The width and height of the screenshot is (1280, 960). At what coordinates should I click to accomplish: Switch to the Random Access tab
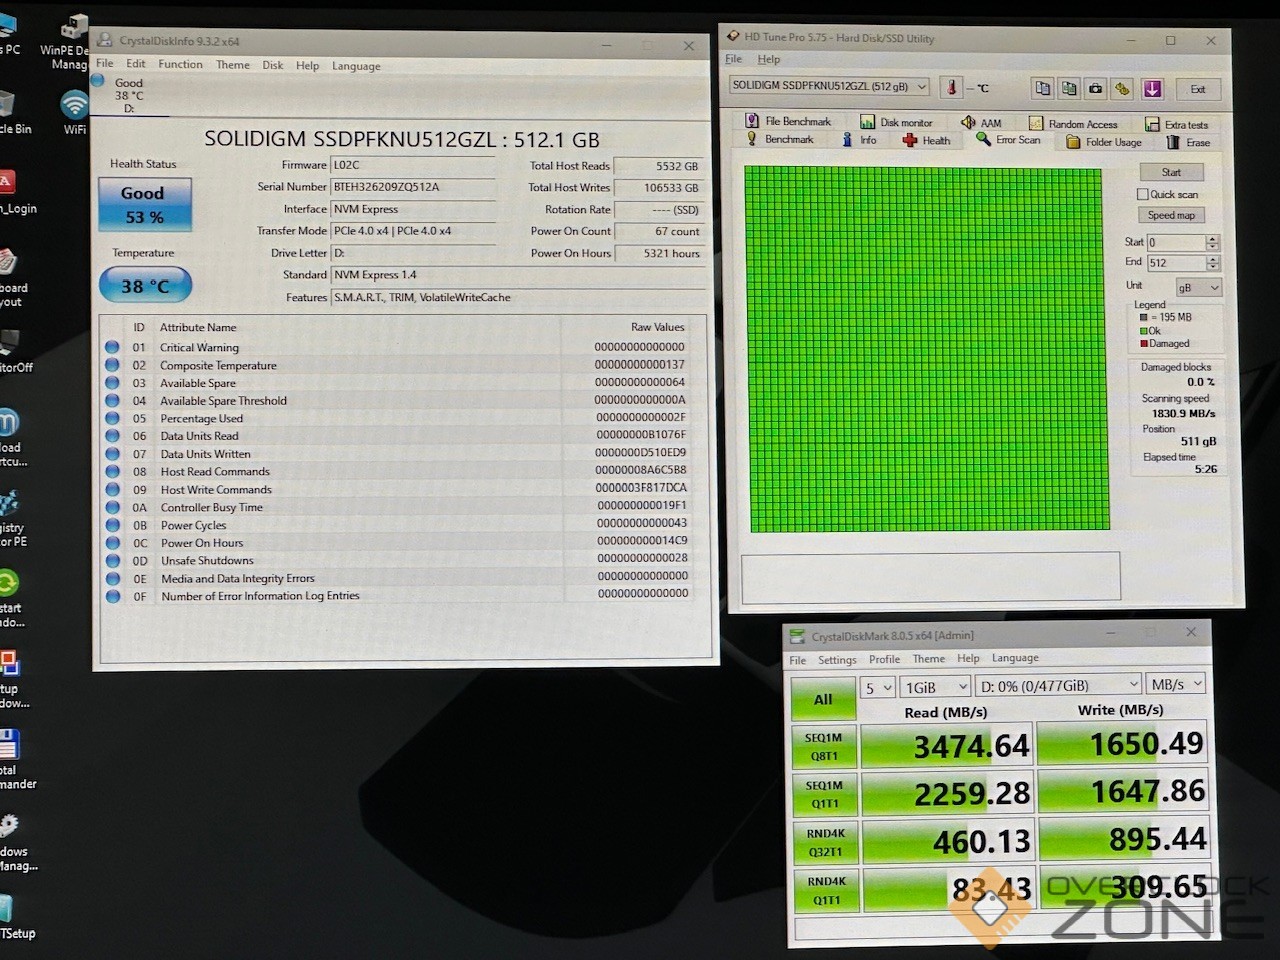[x=1073, y=124]
